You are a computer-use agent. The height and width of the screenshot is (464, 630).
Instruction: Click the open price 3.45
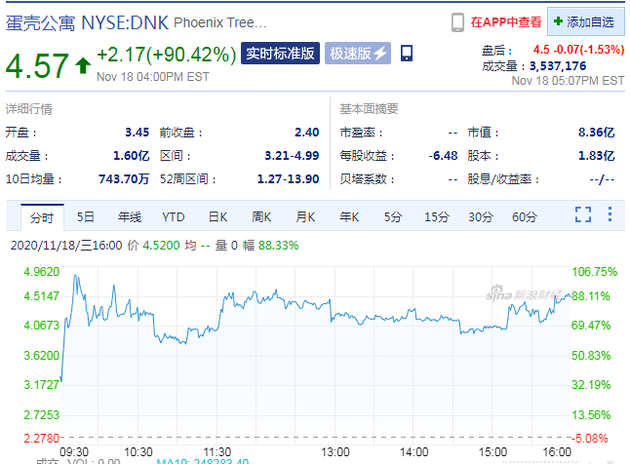(137, 132)
